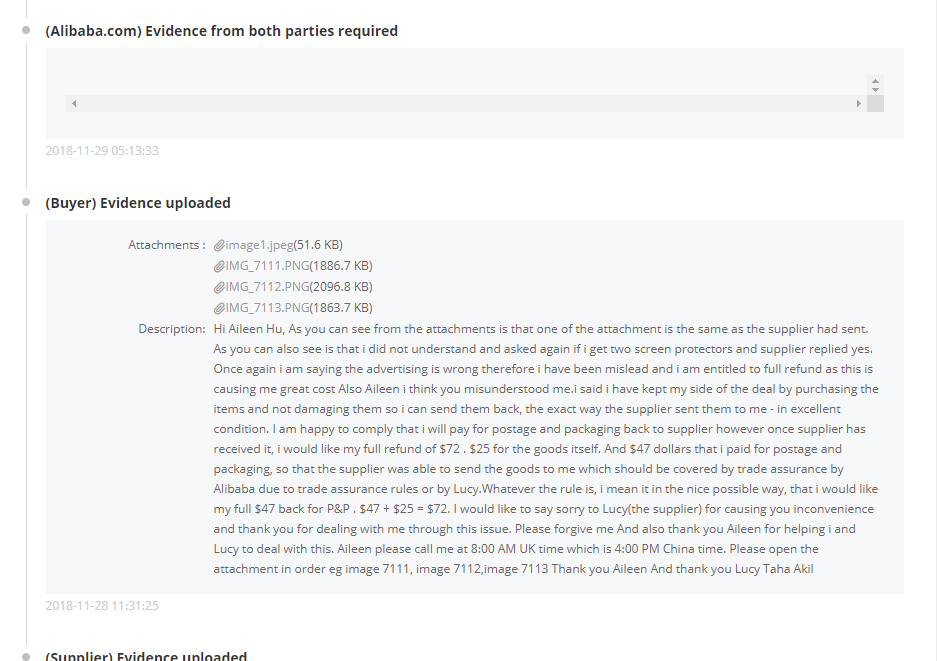Click the buyer's description text starting "Hi Aileen Hu"
Viewport: 937px width, 661px height.
click(546, 449)
